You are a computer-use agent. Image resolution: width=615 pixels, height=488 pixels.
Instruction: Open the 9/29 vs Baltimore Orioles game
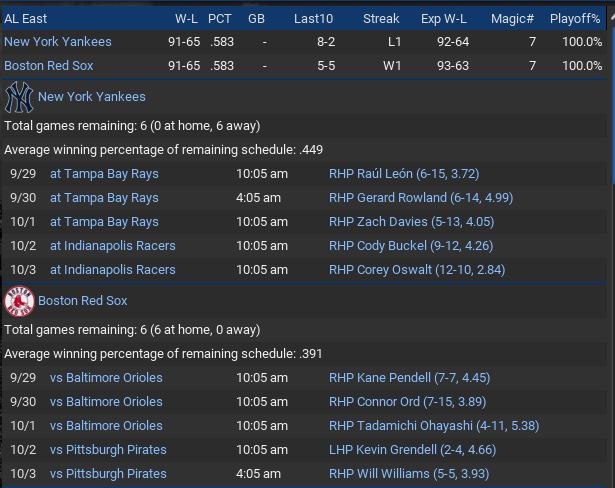click(106, 378)
